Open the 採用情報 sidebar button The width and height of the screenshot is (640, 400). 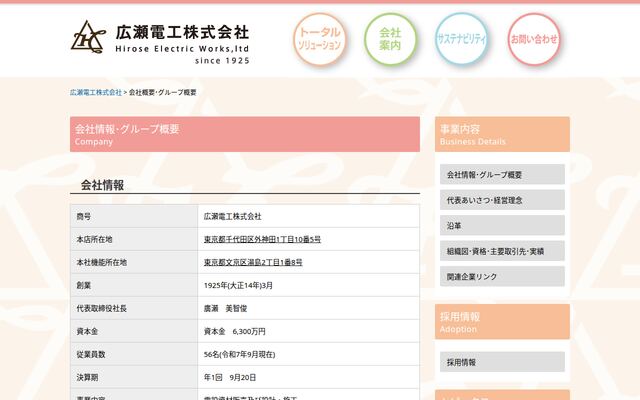click(x=502, y=362)
